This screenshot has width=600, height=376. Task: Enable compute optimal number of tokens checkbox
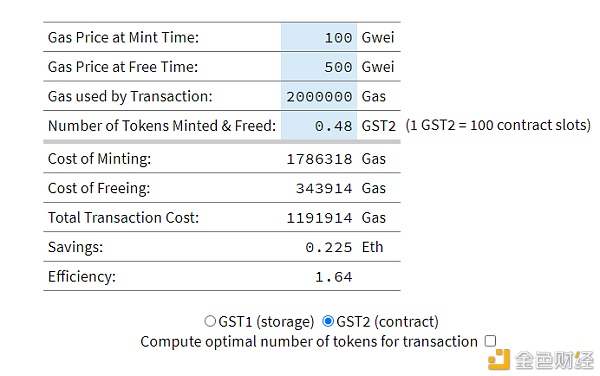pyautogui.click(x=490, y=341)
